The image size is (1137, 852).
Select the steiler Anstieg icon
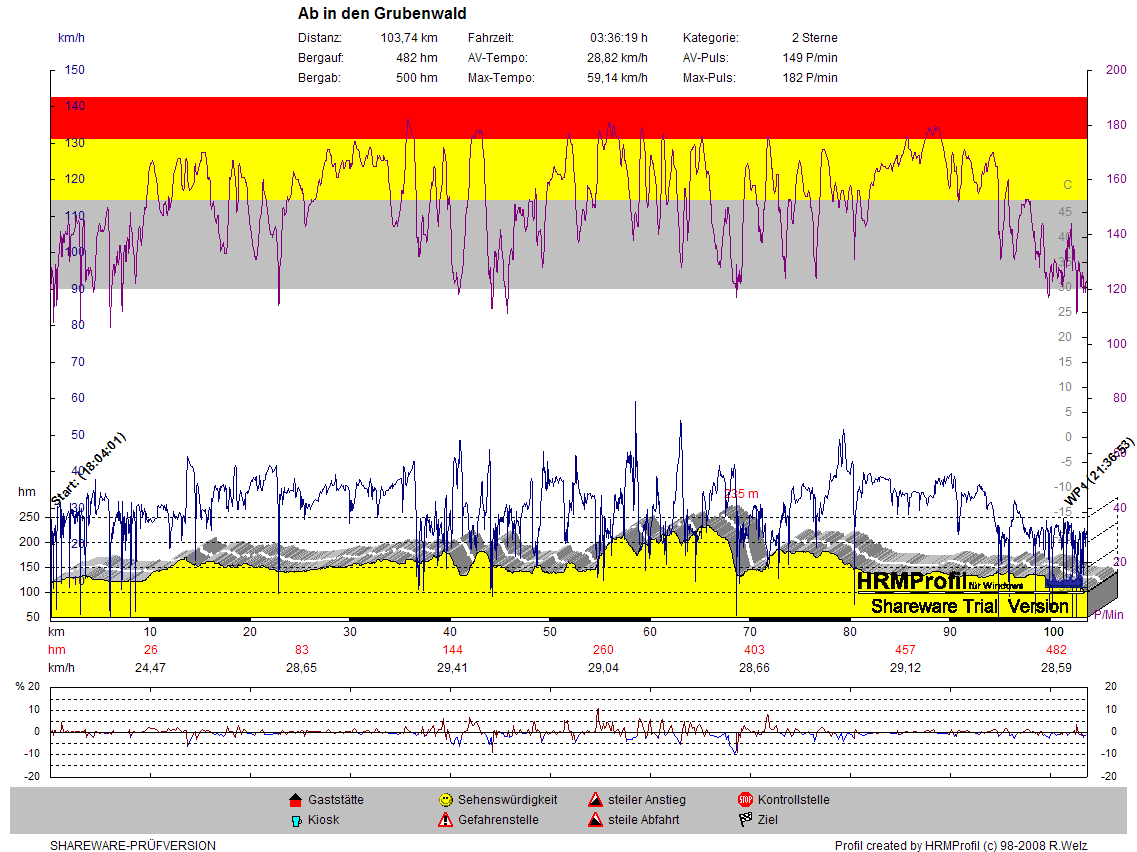595,800
